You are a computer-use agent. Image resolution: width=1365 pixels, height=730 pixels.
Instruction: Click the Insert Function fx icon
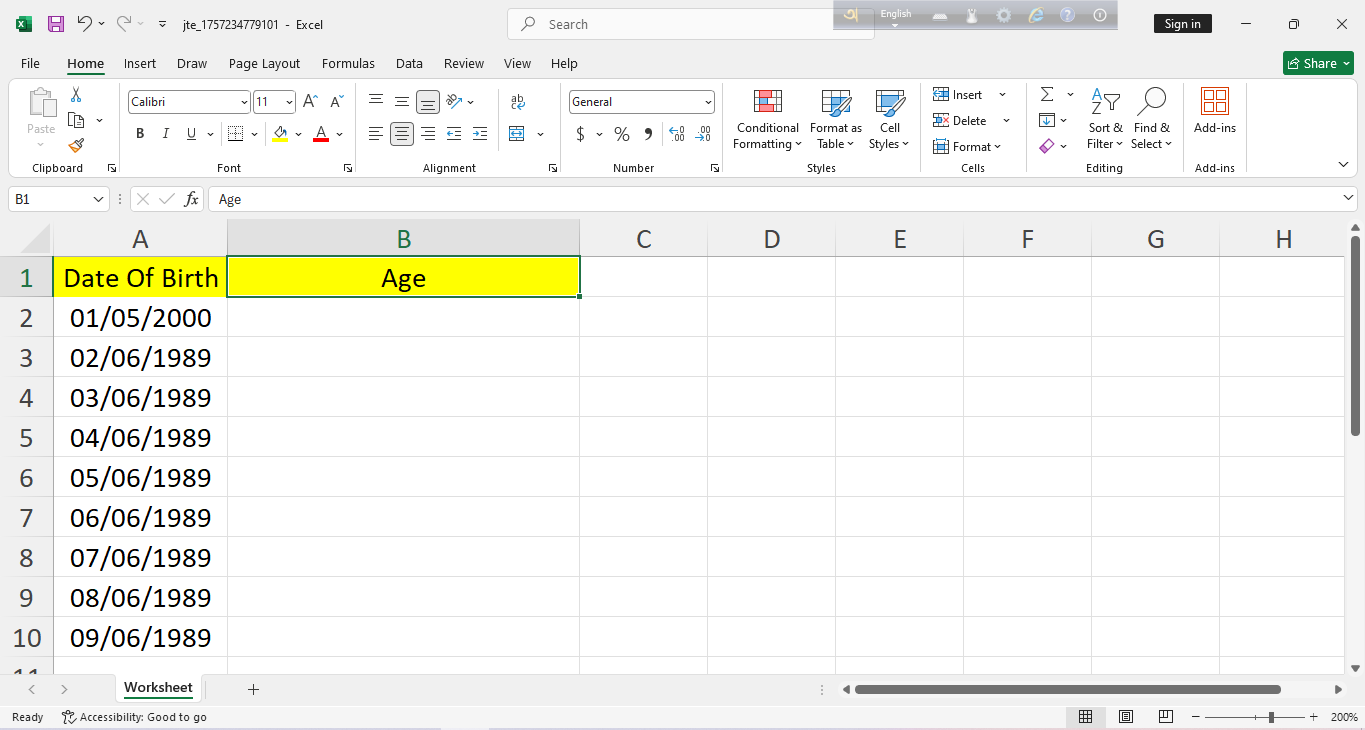(x=191, y=199)
